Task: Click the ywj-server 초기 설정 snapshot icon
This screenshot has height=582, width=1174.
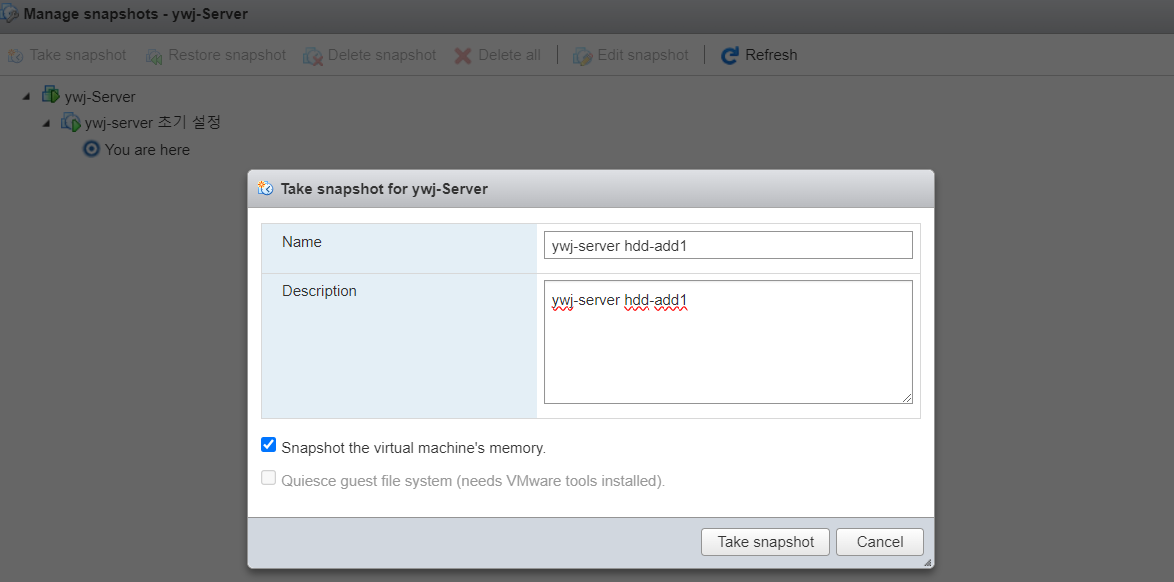Action: (71, 121)
